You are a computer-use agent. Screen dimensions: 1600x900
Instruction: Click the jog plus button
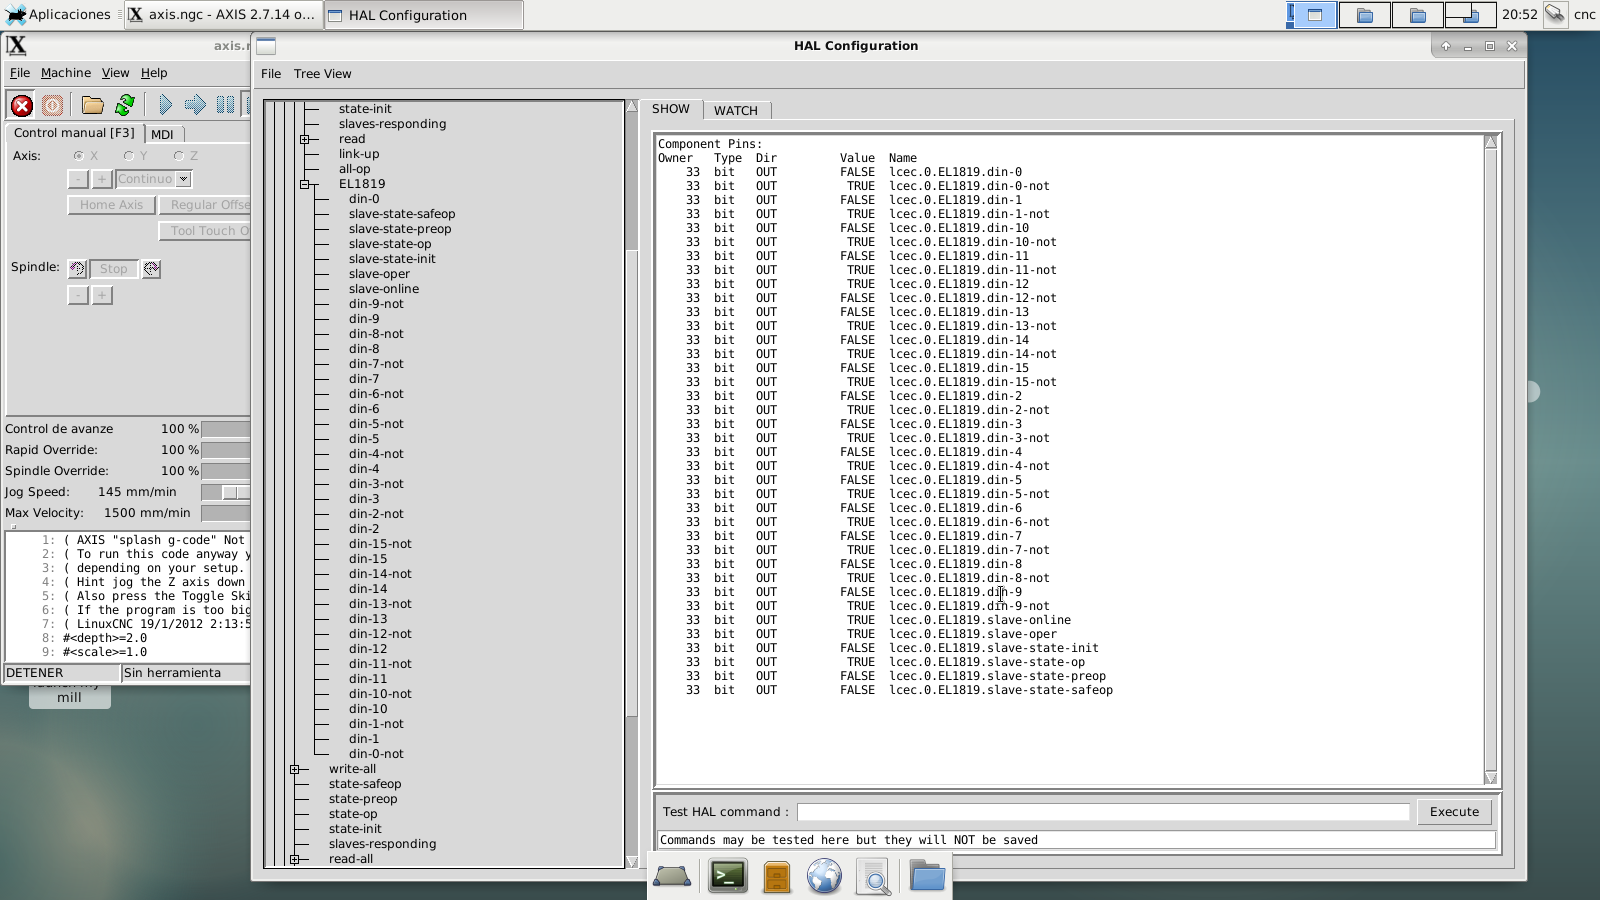point(102,179)
